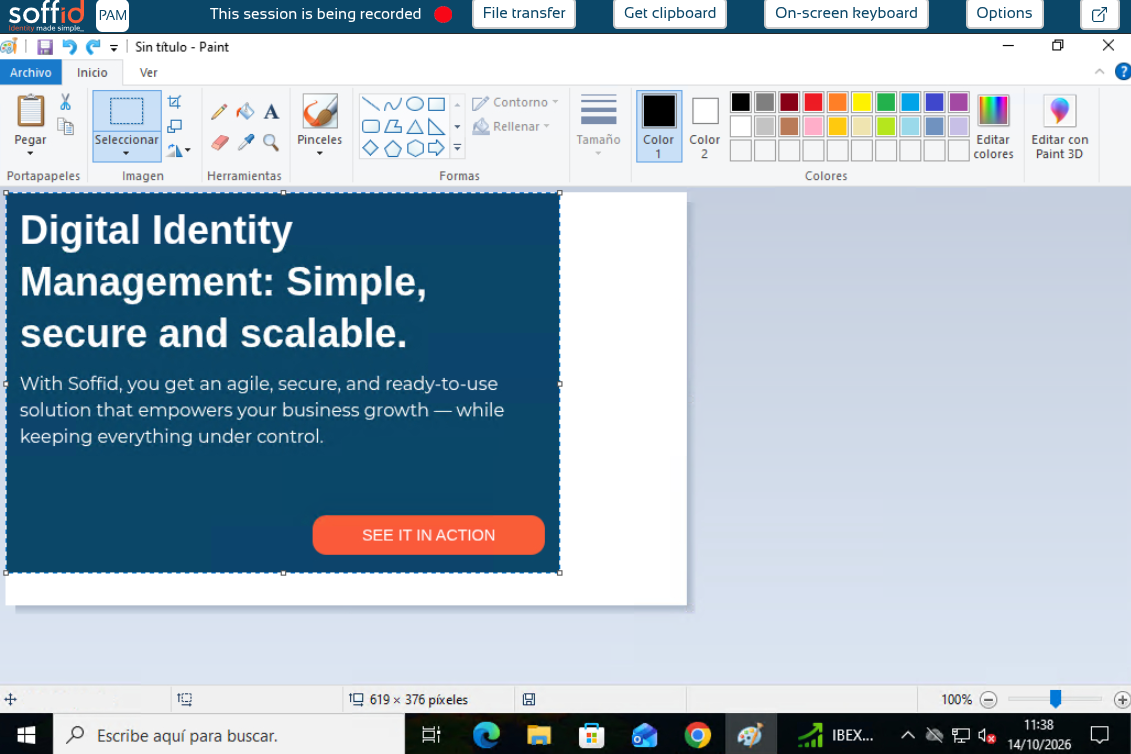Redo the last undone action
Screen dimensions: 1131x754
(x=93, y=47)
